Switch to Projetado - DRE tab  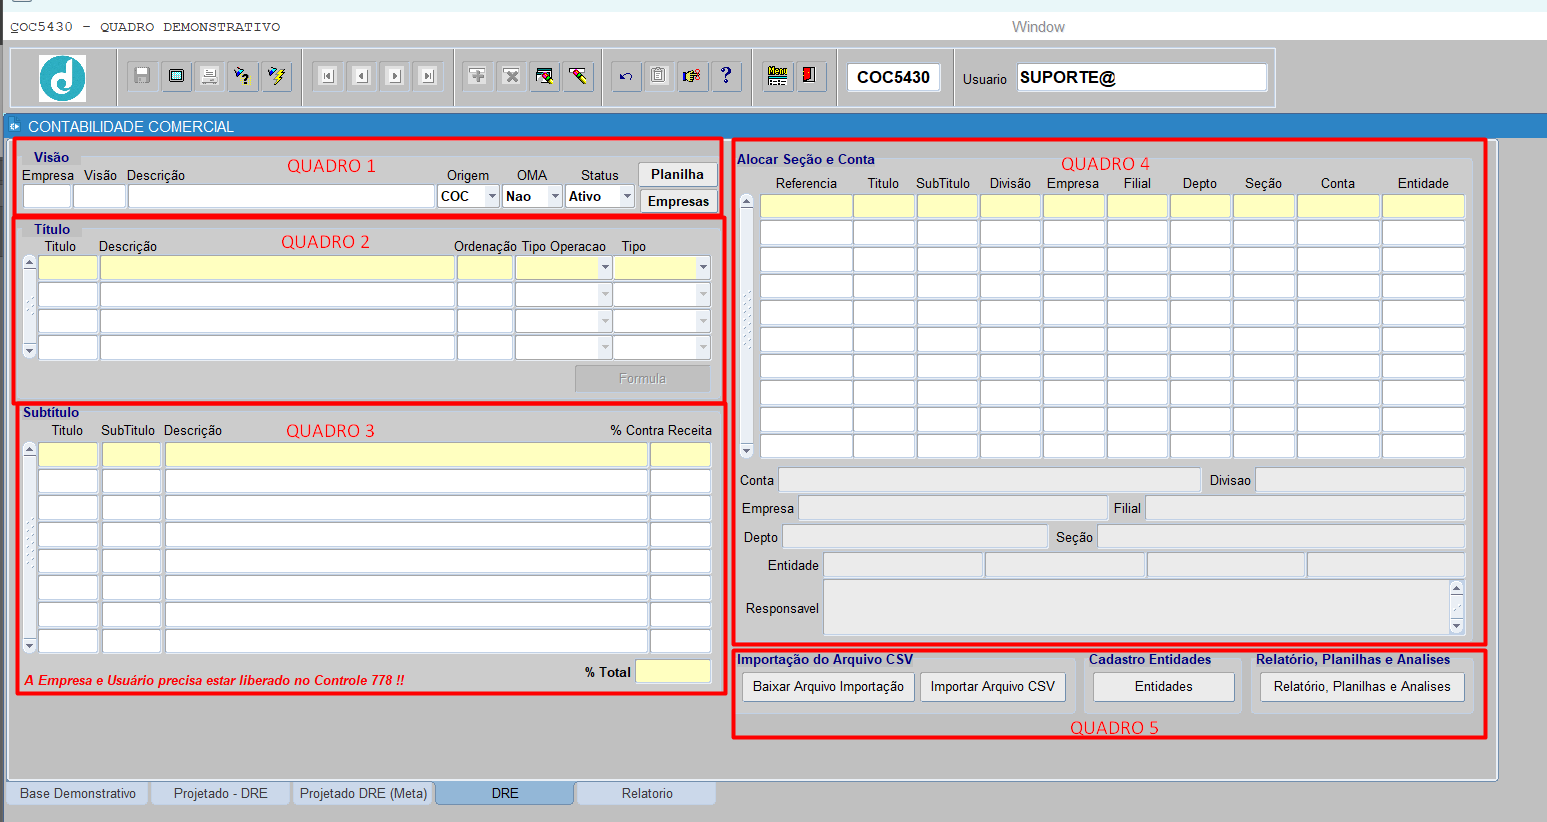pos(221,793)
